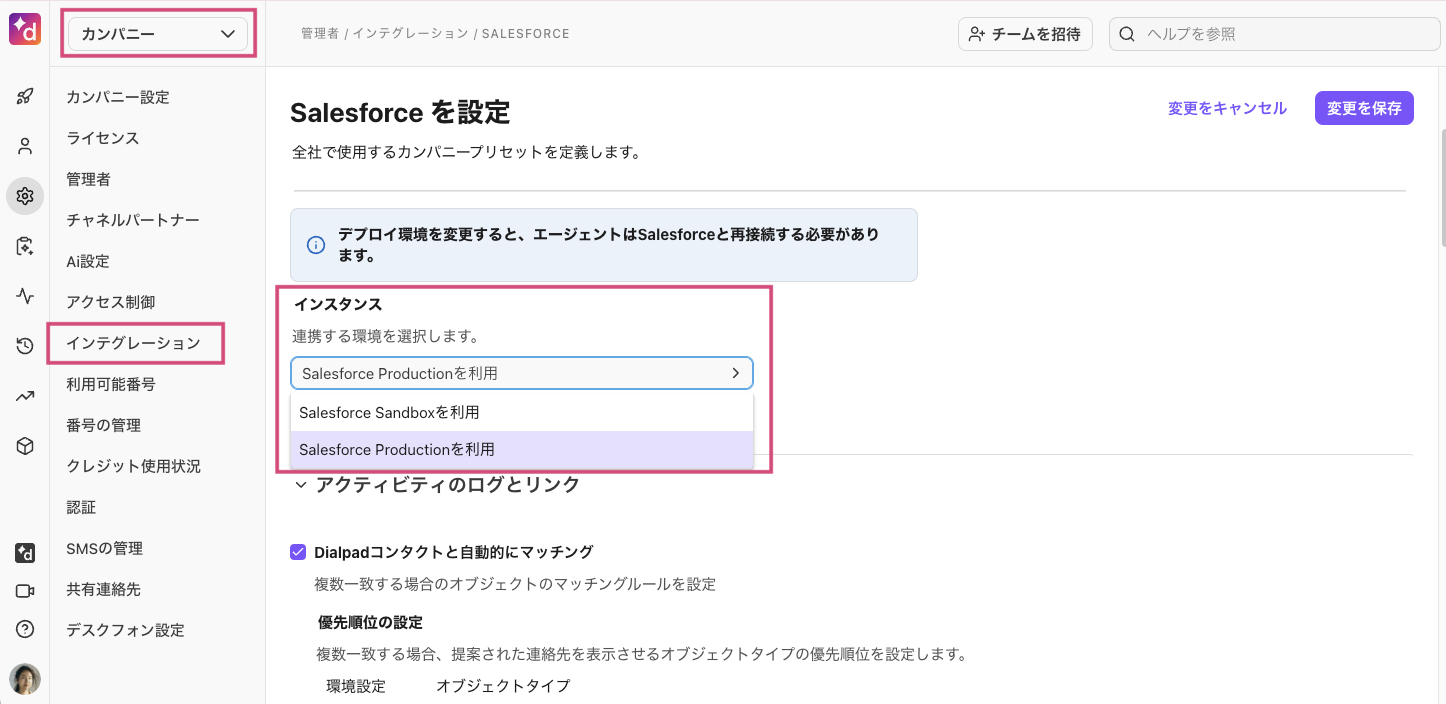The width and height of the screenshot is (1446, 704).
Task: Open 管理者 in left menu
Action: pos(88,179)
